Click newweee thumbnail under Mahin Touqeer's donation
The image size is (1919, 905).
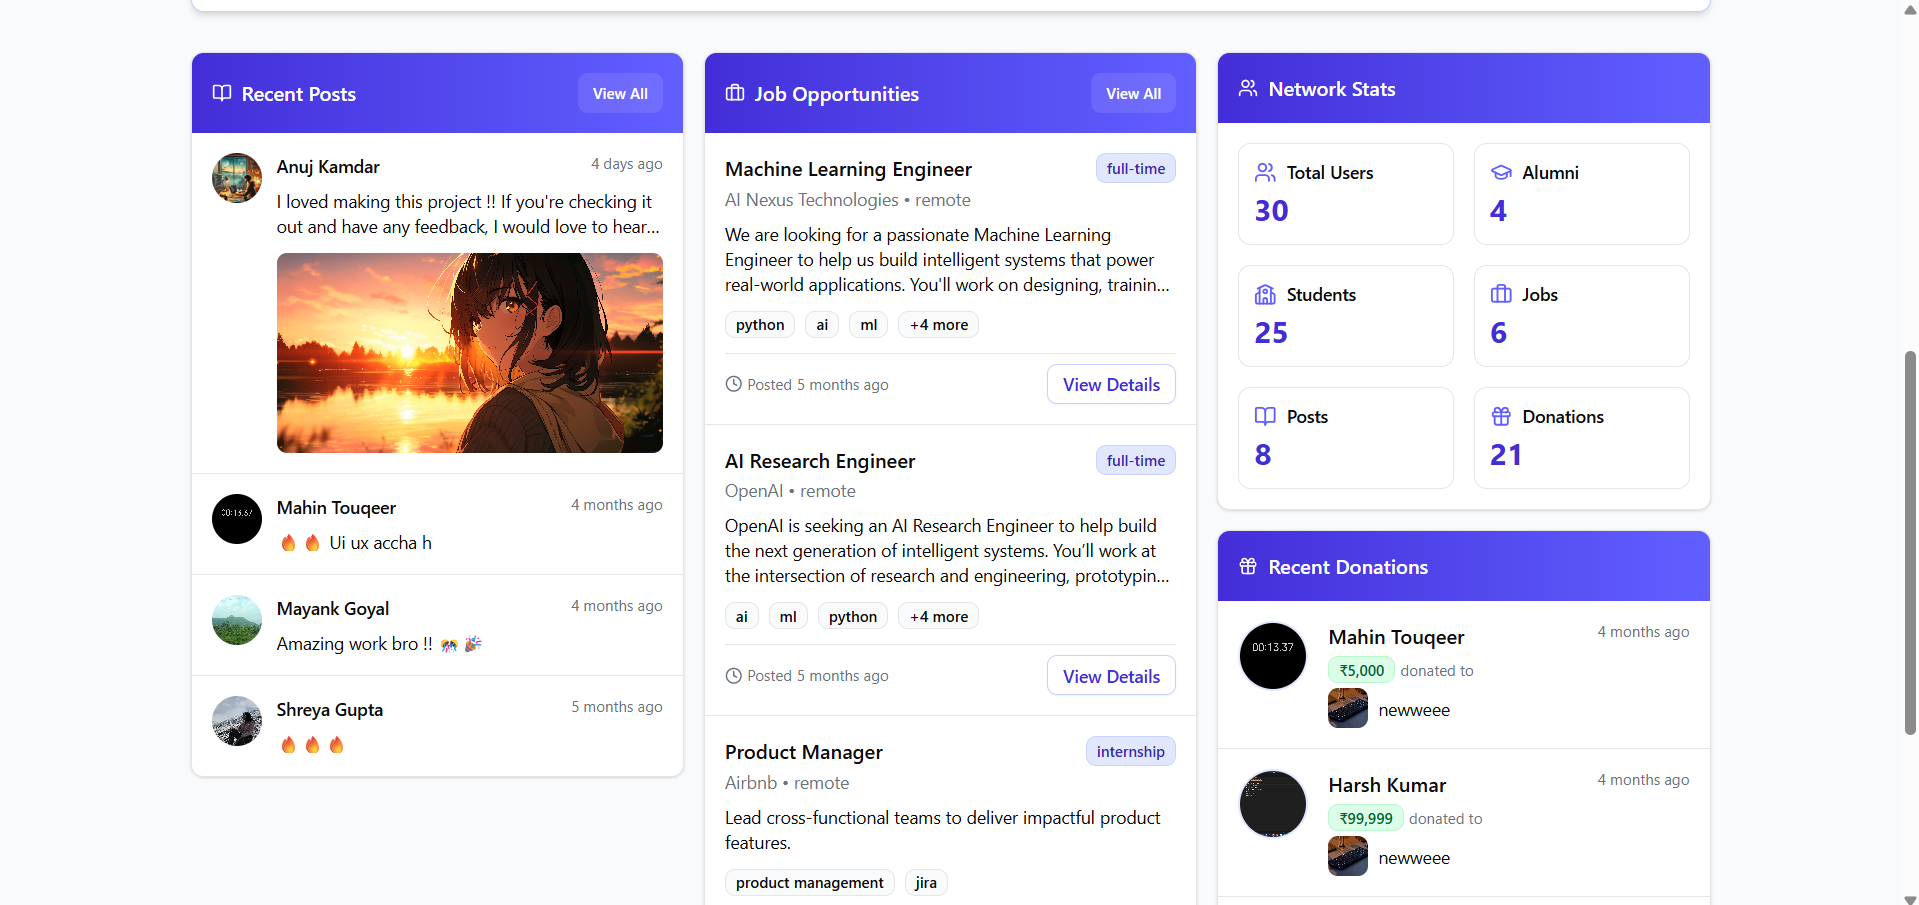click(1348, 708)
